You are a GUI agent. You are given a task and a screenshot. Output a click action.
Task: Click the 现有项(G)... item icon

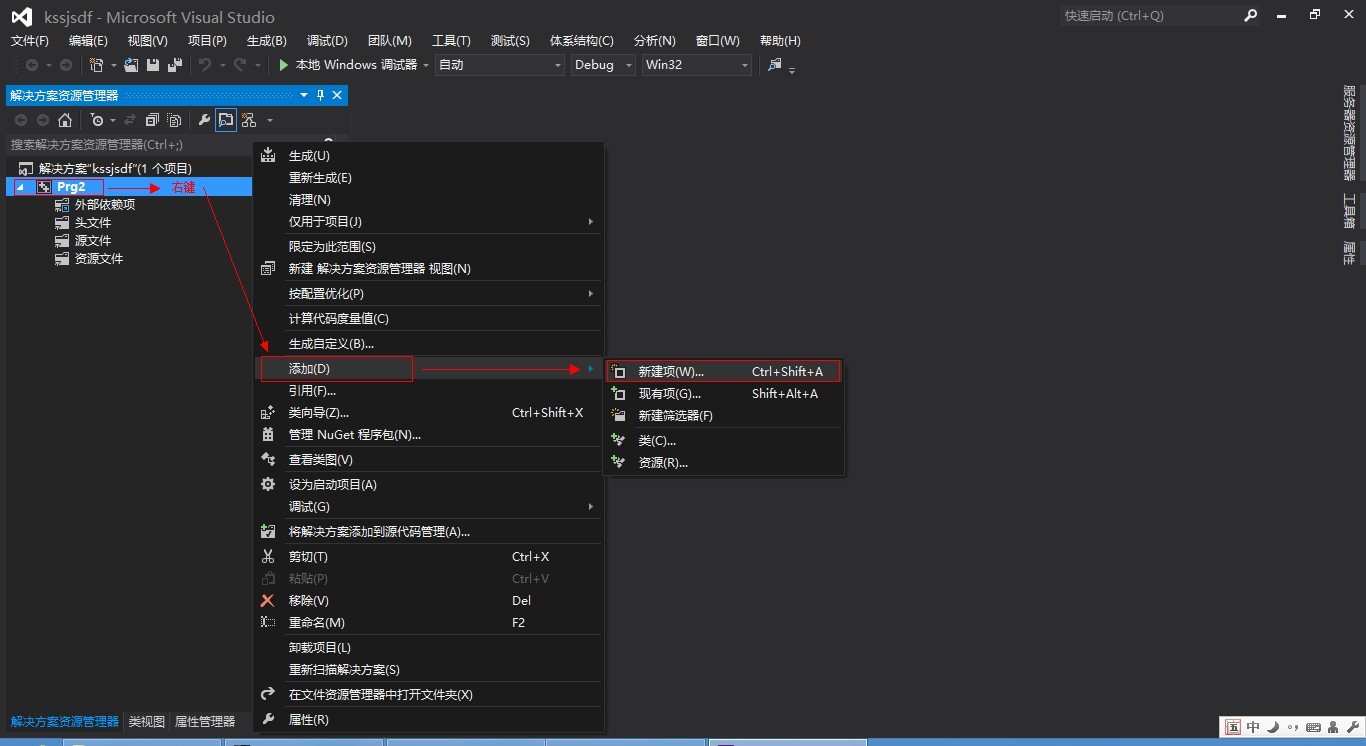tap(619, 394)
